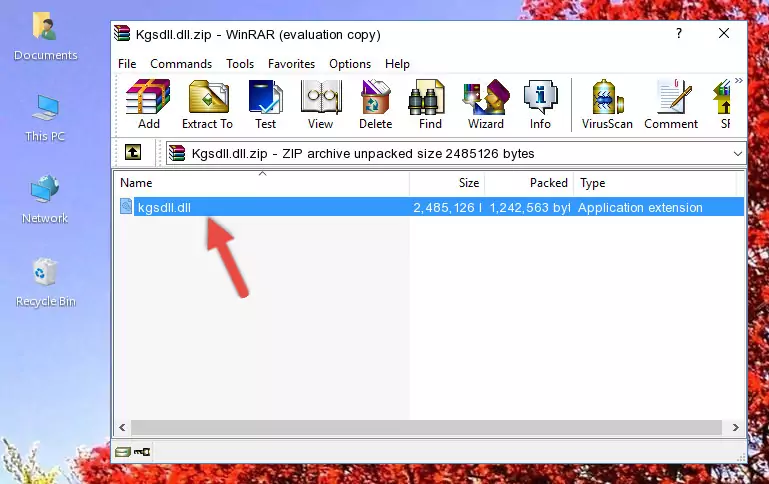The height and width of the screenshot is (484, 769).
Task: Sort by the Packed column header
Action: (529, 183)
